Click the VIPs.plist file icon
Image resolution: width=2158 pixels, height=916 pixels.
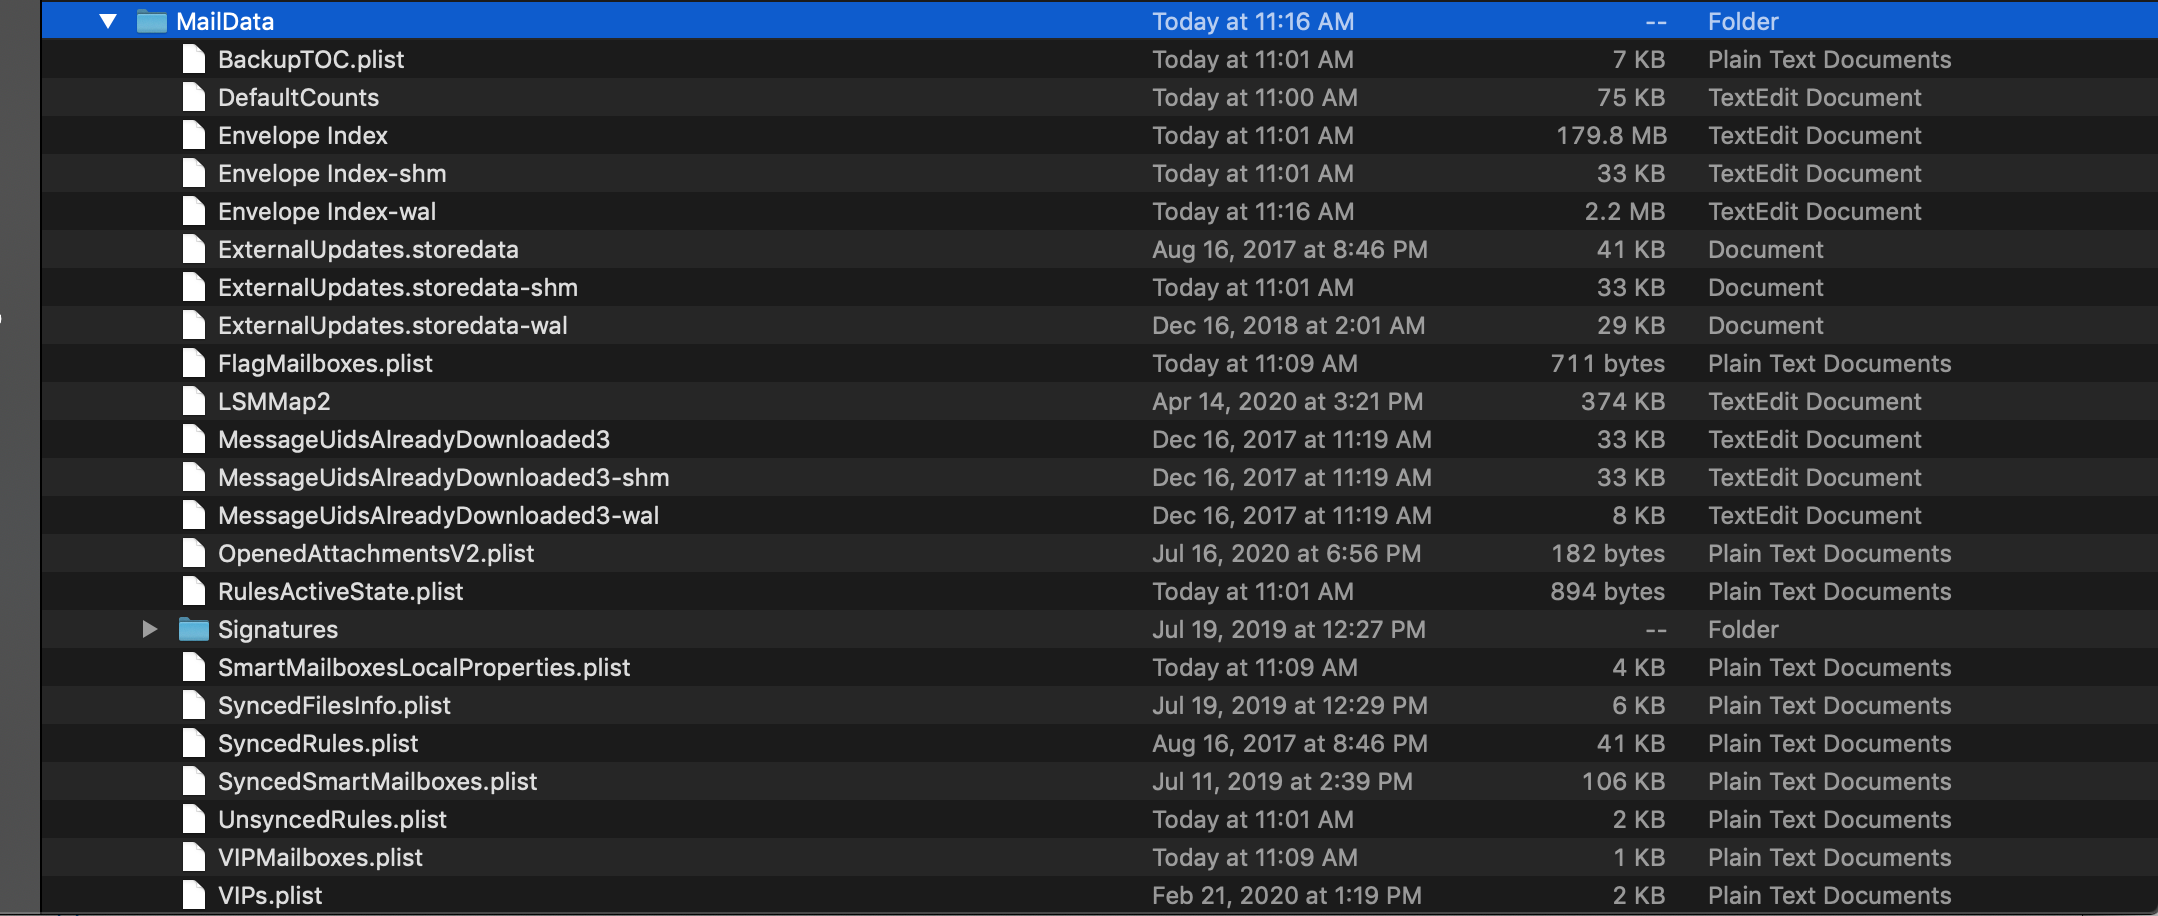pos(194,895)
